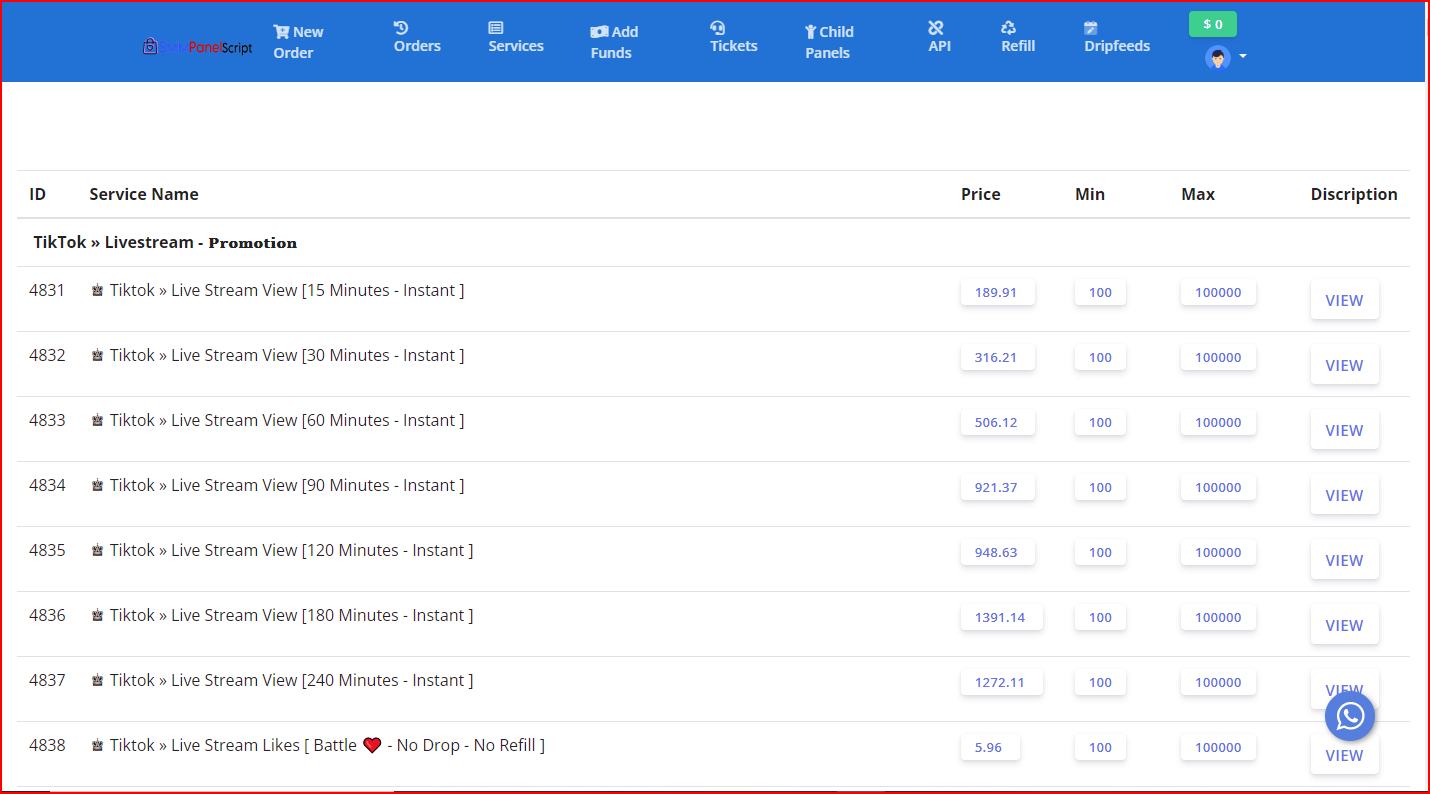View description for service 4831
Screen dimensions: 1430x794
pyautogui.click(x=1344, y=301)
